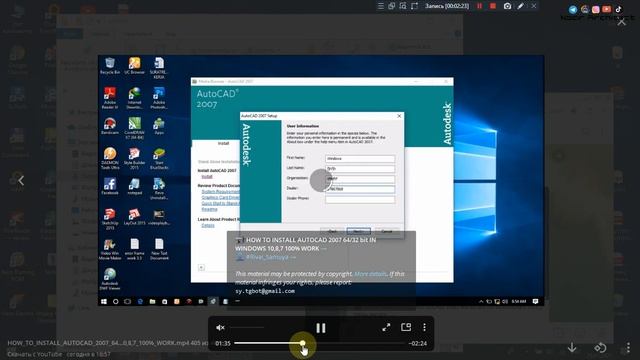
Task: Stop the screen recording
Action: coord(493,6)
